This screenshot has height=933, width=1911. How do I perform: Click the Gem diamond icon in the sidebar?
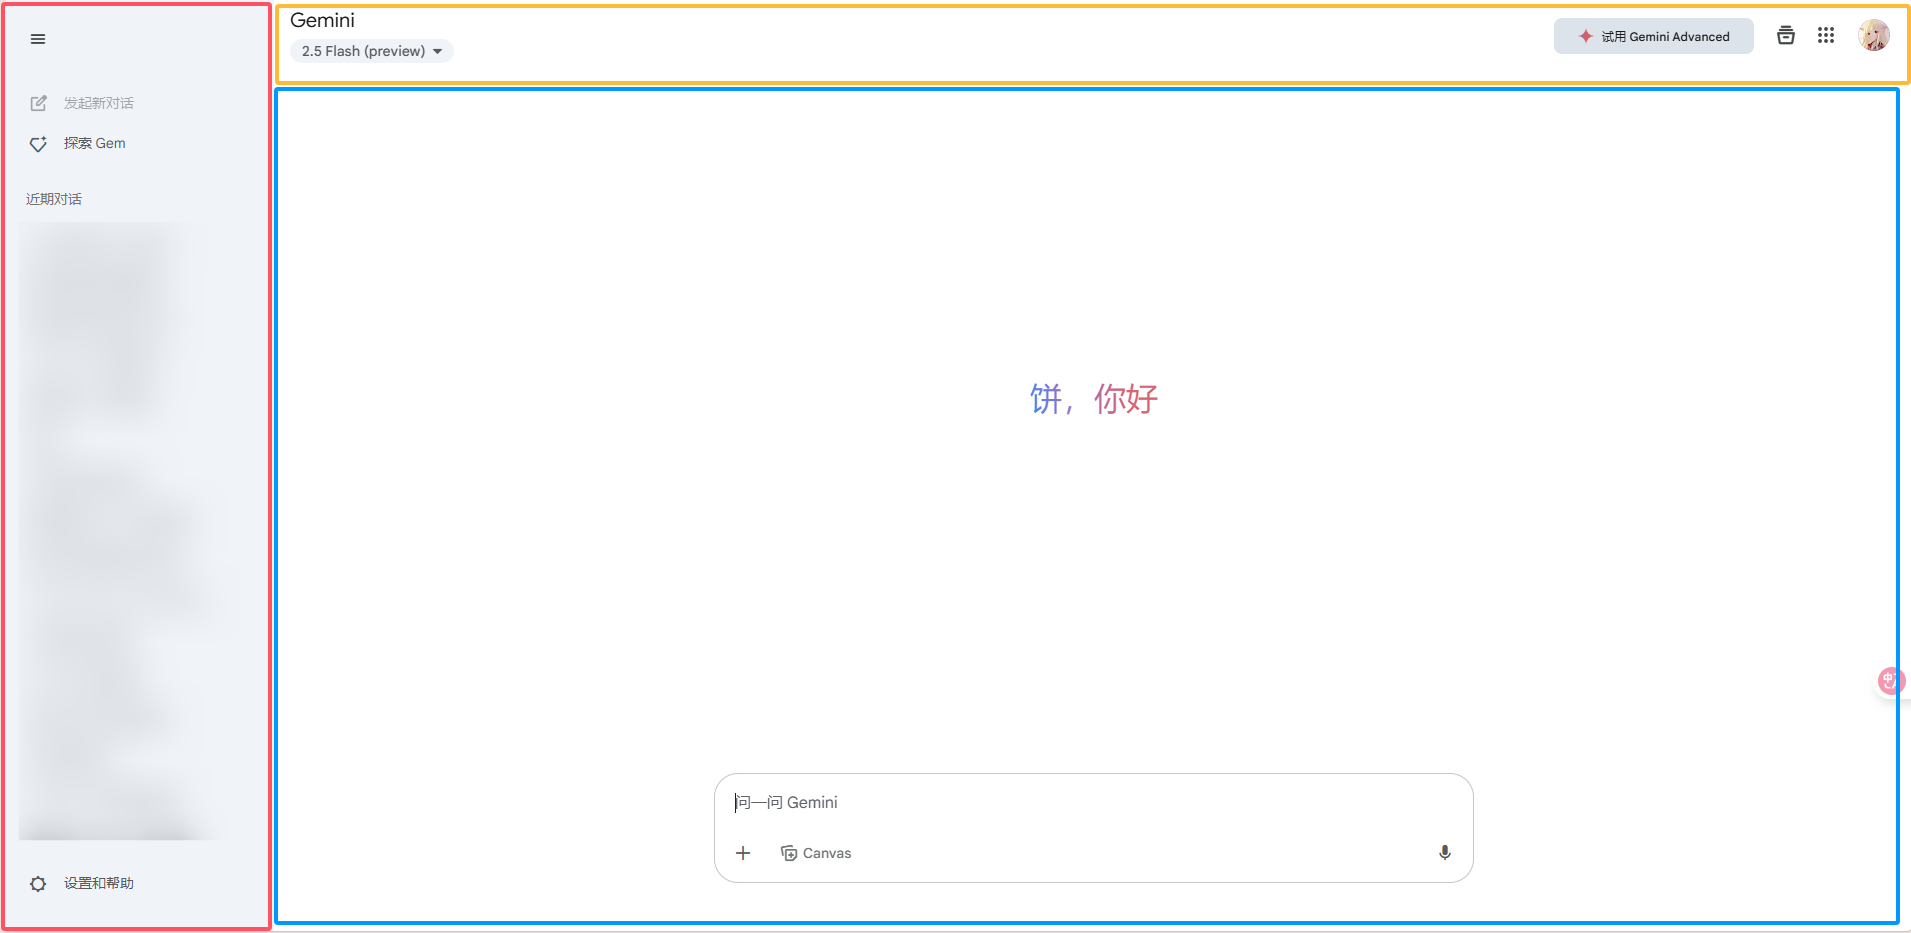click(x=38, y=144)
